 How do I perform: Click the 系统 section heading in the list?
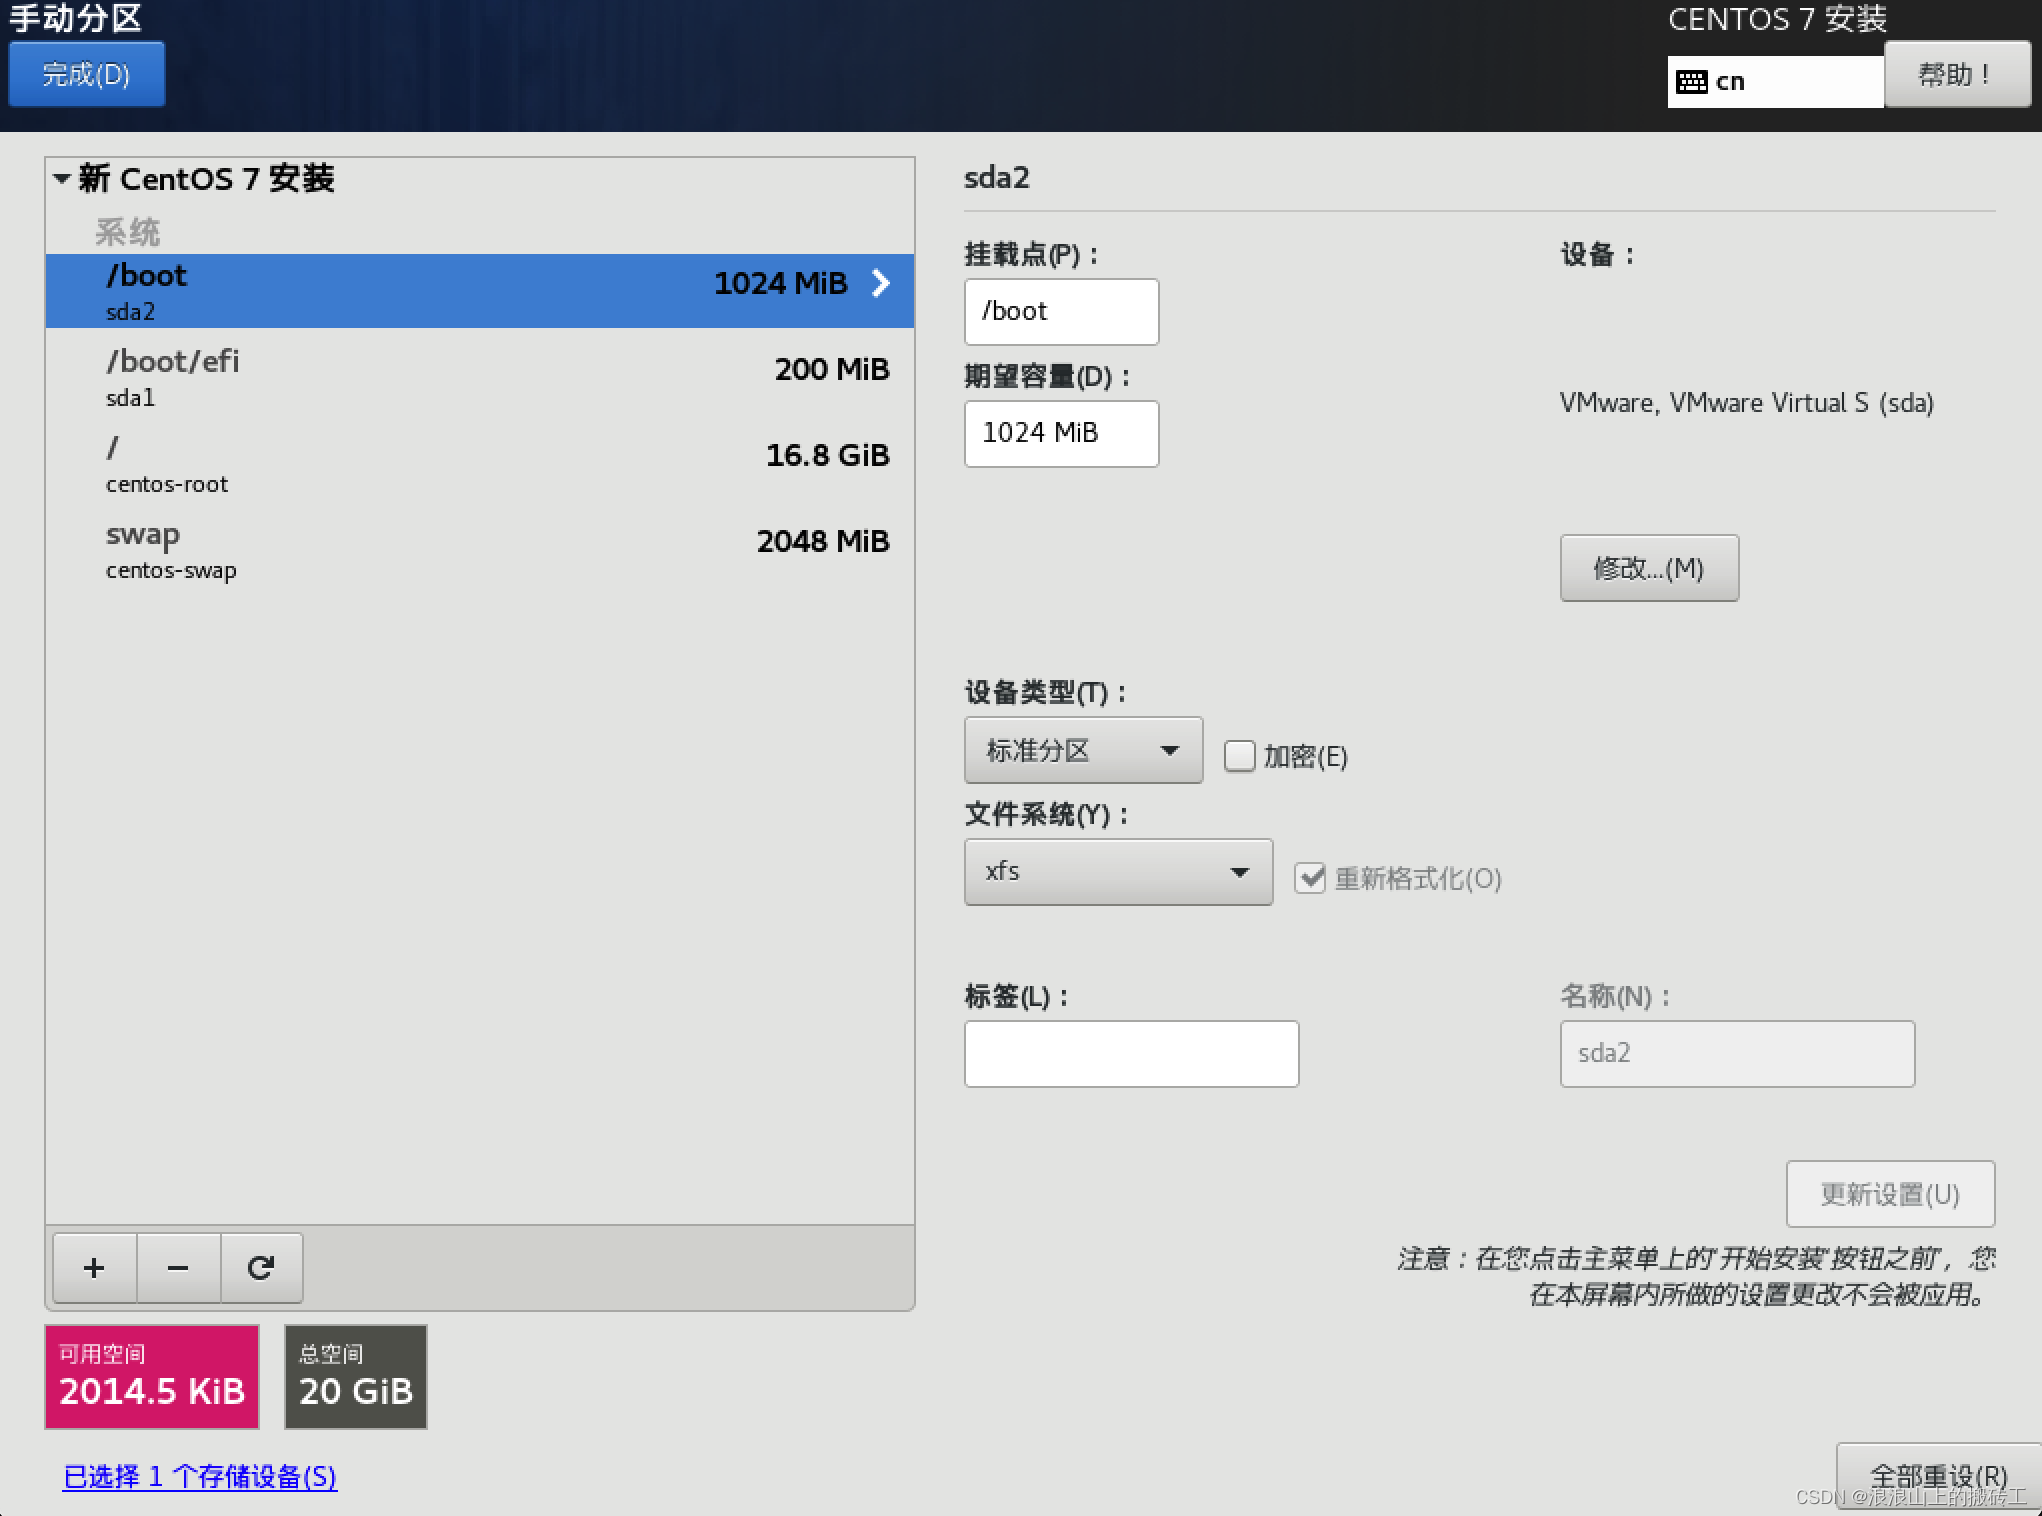(127, 232)
